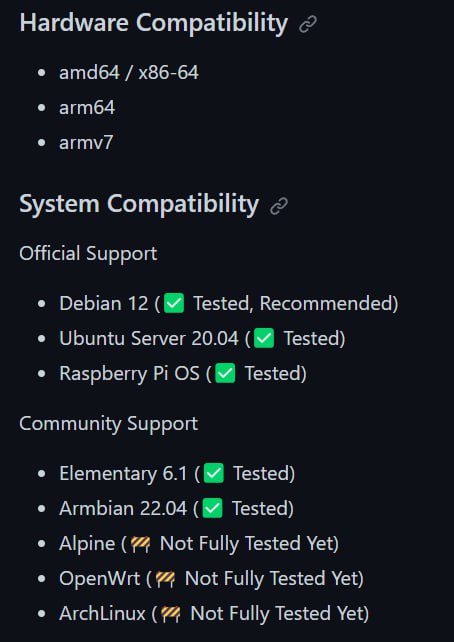Click green checkmark next to Elementary 6.1
Image resolution: width=454 pixels, height=642 pixels.
point(214,473)
